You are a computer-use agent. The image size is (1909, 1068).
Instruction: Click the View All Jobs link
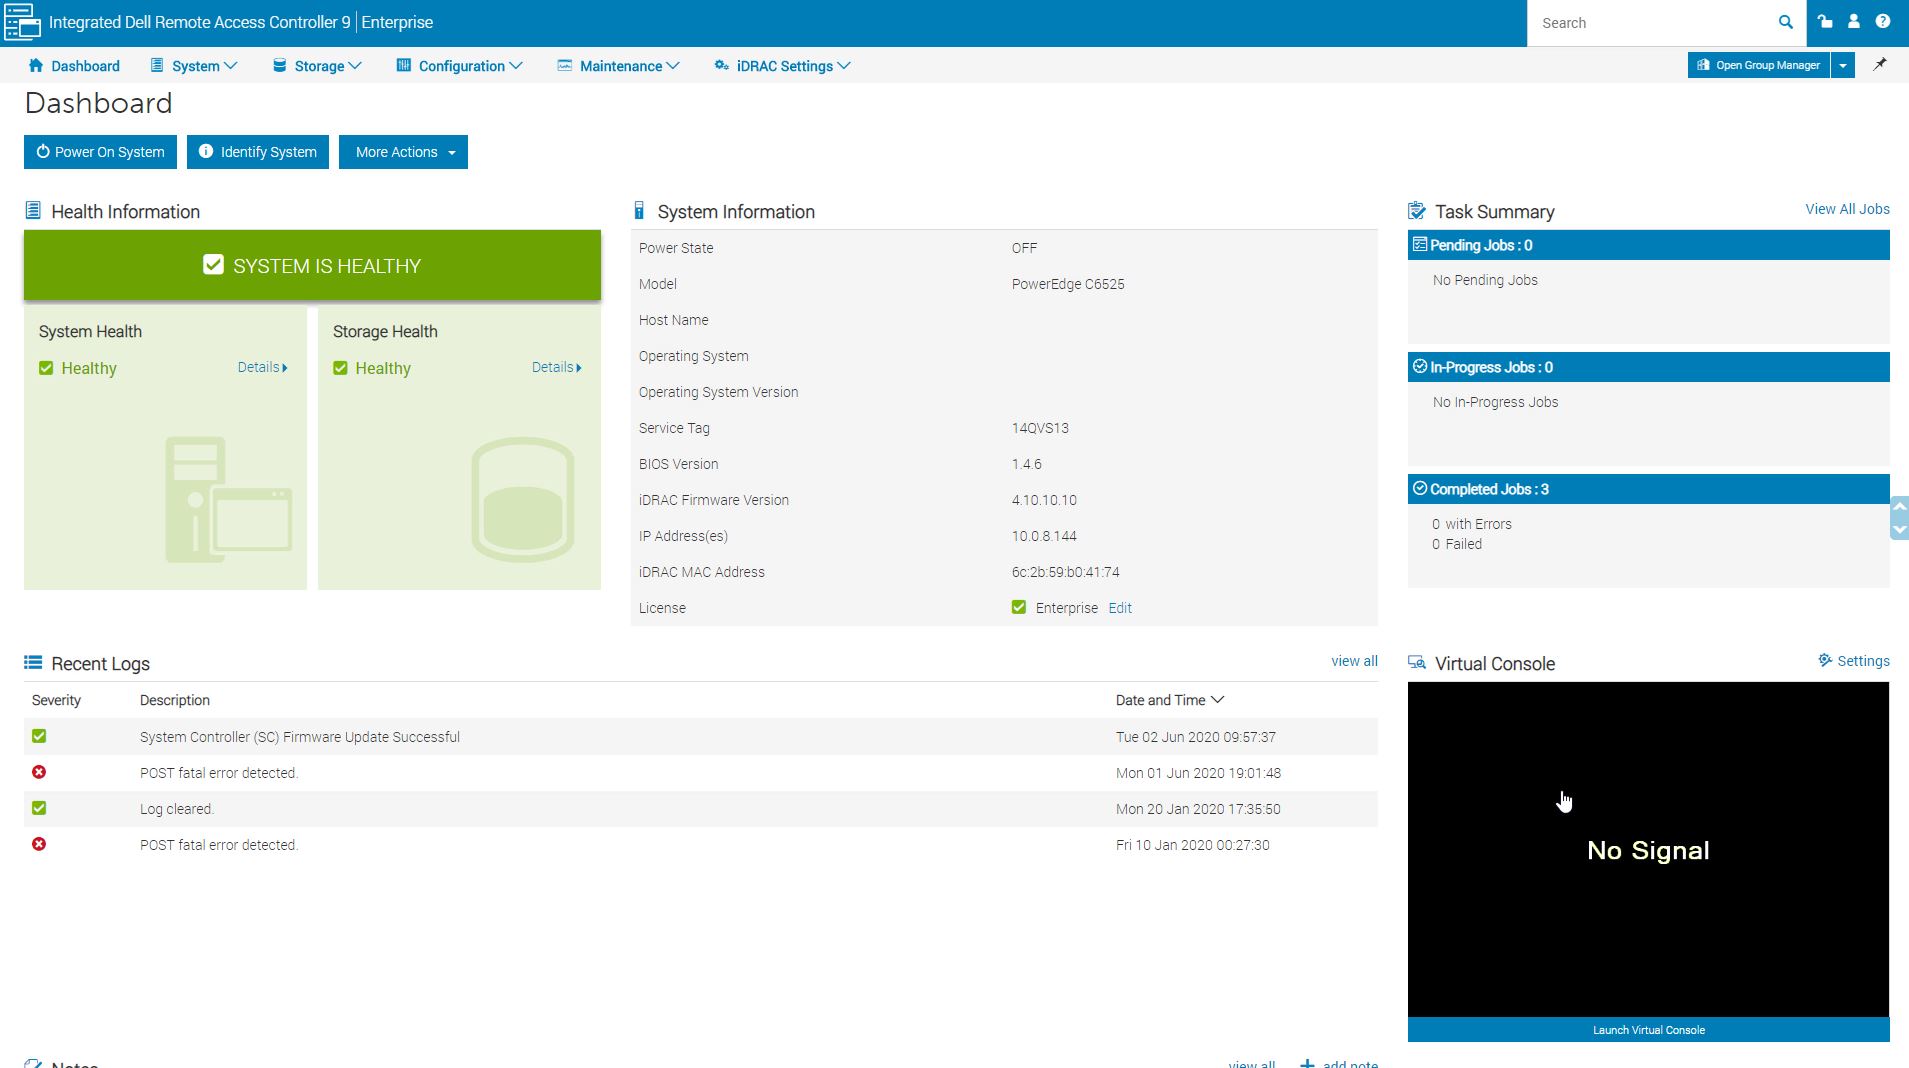(1846, 209)
